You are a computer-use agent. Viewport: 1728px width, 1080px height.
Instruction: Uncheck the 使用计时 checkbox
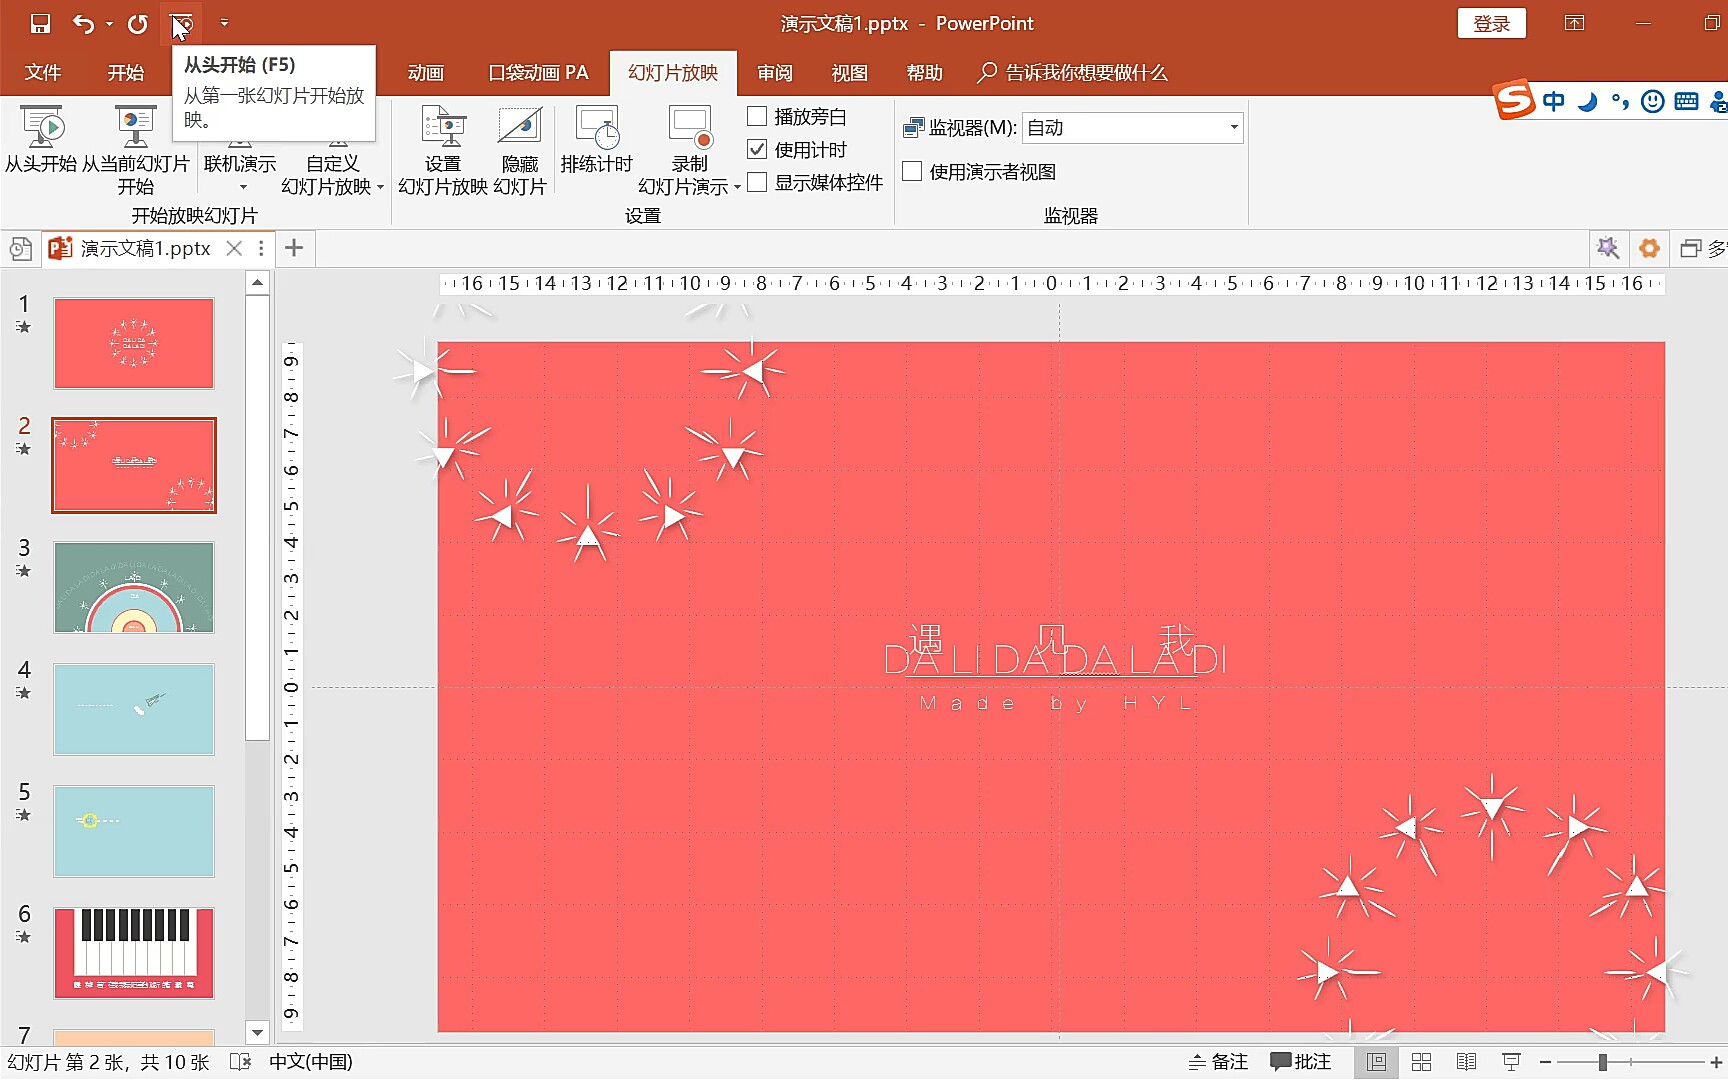(757, 149)
